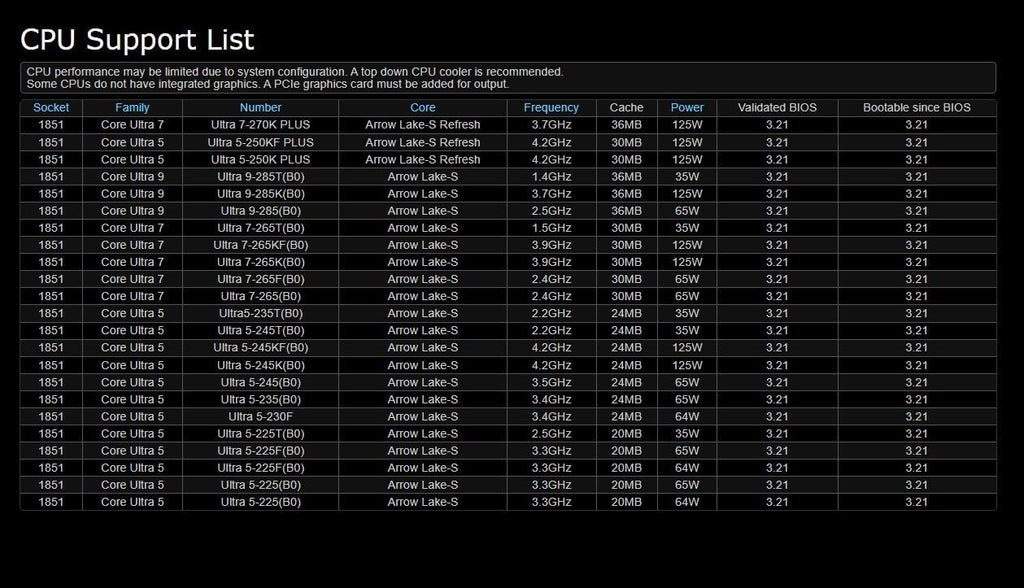
Task: Select the 1.5GHz frequency of Ultra 7-265T
Action: tap(551, 227)
